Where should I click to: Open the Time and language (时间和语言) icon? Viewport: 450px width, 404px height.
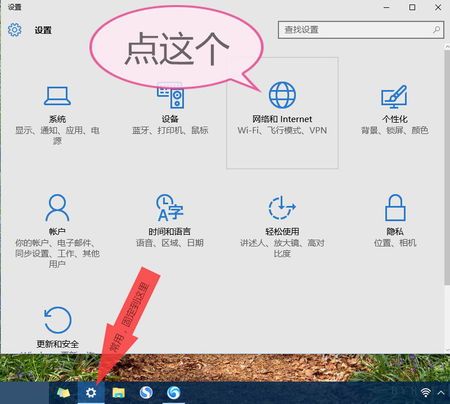click(170, 208)
